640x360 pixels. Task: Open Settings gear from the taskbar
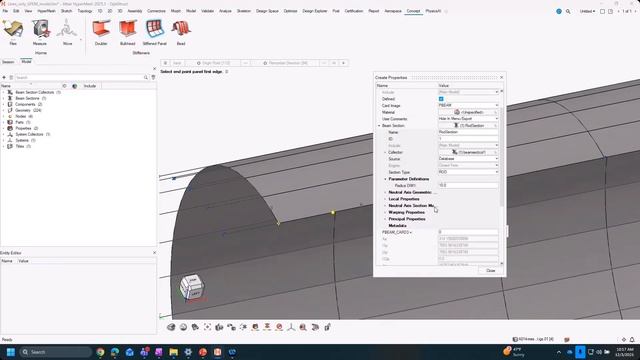(x=188, y=352)
